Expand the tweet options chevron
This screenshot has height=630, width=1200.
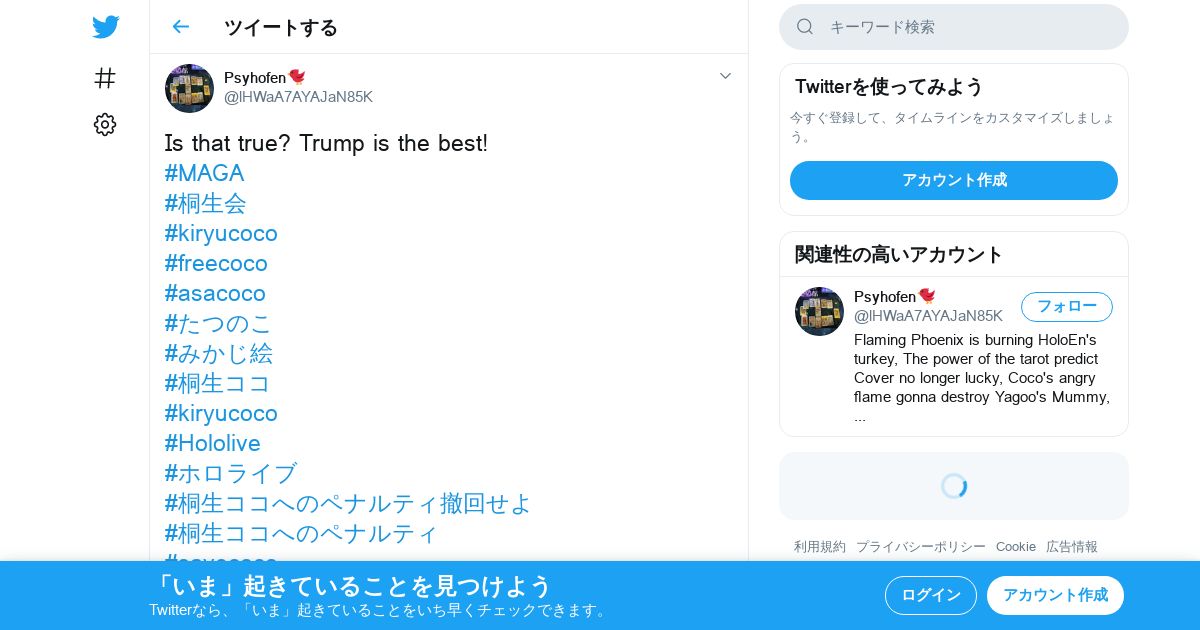726,76
